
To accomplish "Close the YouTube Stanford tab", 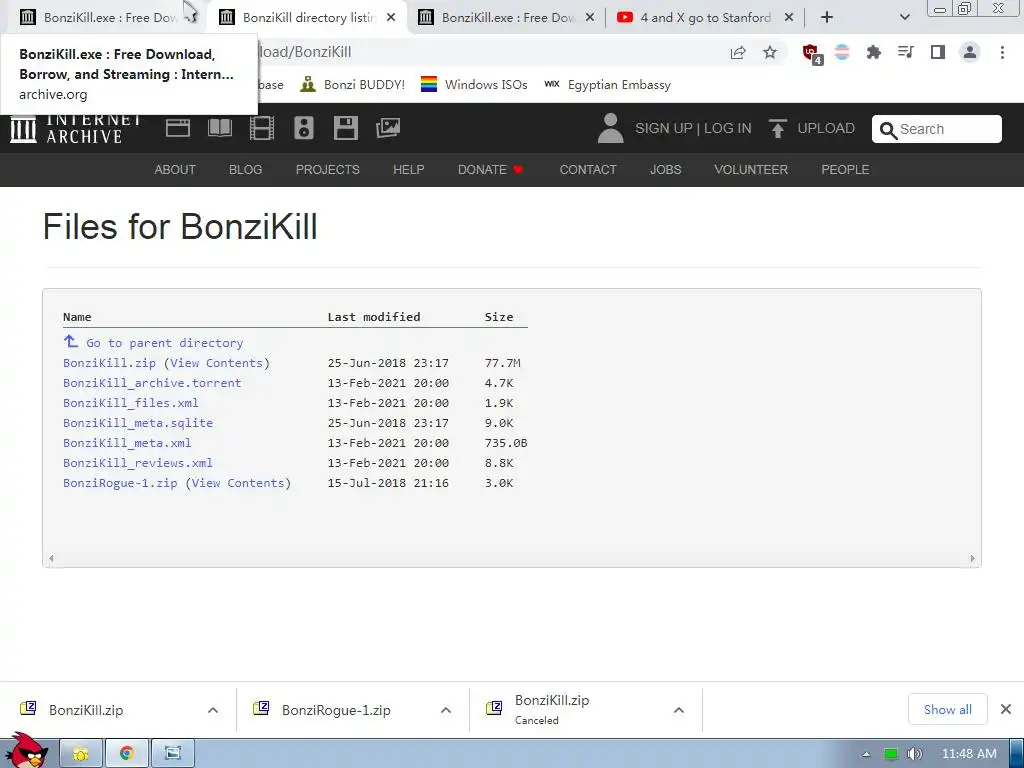I will tap(789, 18).
